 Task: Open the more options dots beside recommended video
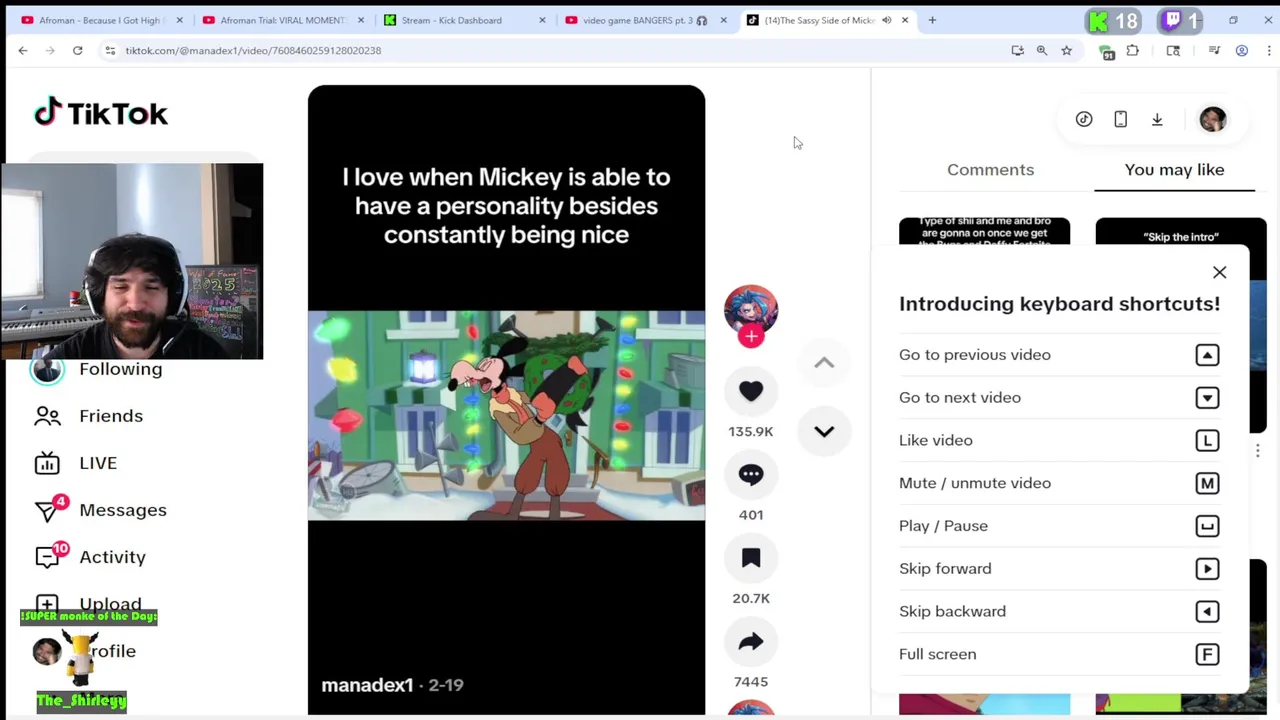[x=1258, y=450]
